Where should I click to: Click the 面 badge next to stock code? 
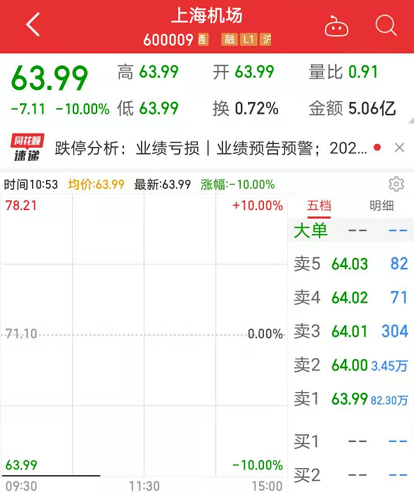[203, 40]
